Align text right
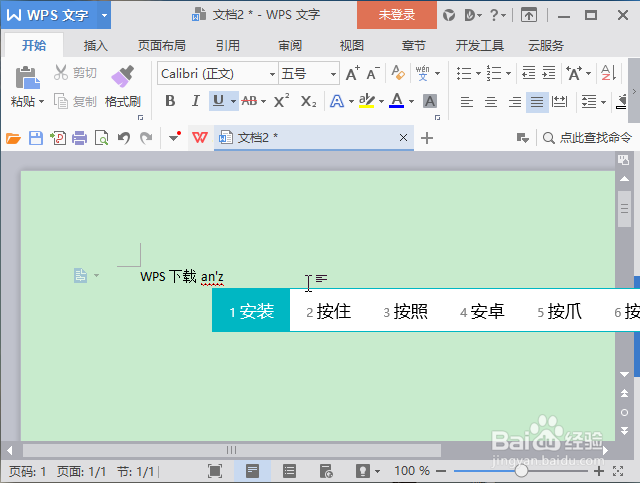This screenshot has width=640, height=483. click(514, 101)
